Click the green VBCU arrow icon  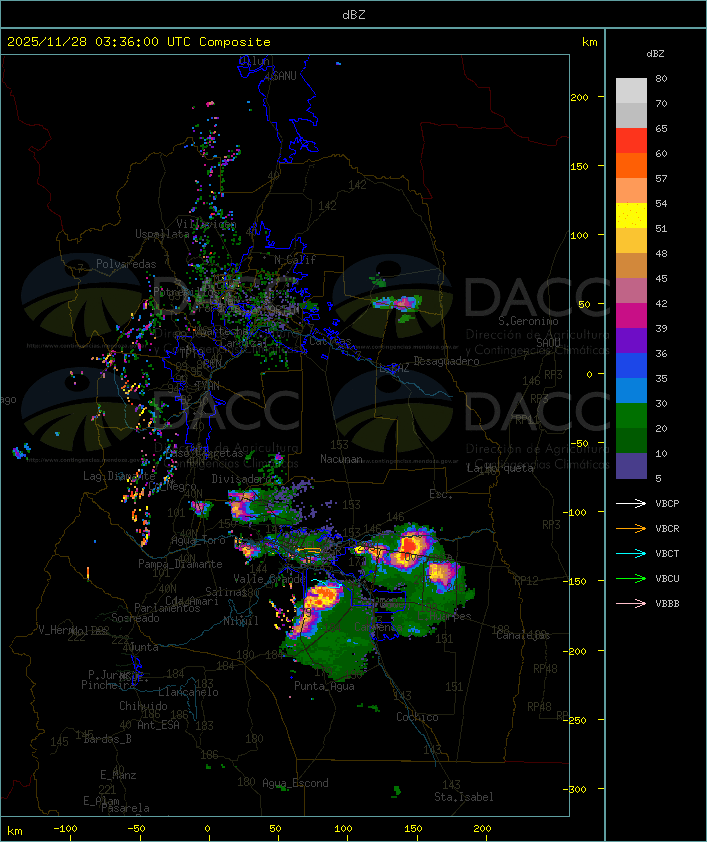tap(631, 578)
